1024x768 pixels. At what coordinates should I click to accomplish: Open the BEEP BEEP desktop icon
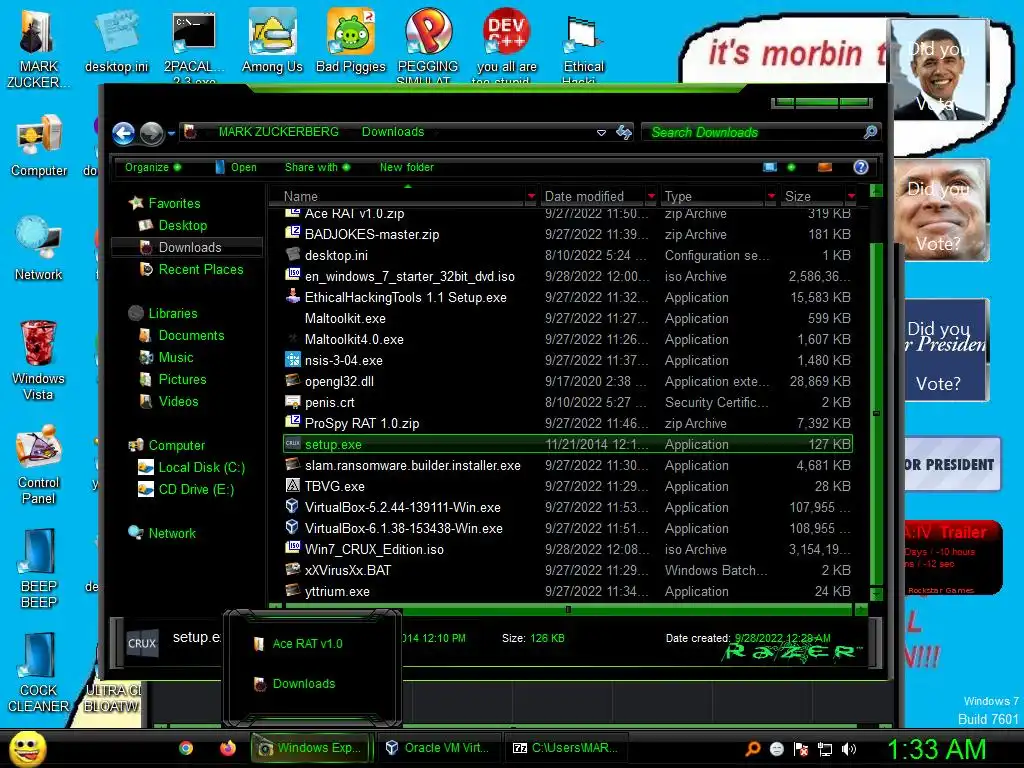pyautogui.click(x=39, y=568)
